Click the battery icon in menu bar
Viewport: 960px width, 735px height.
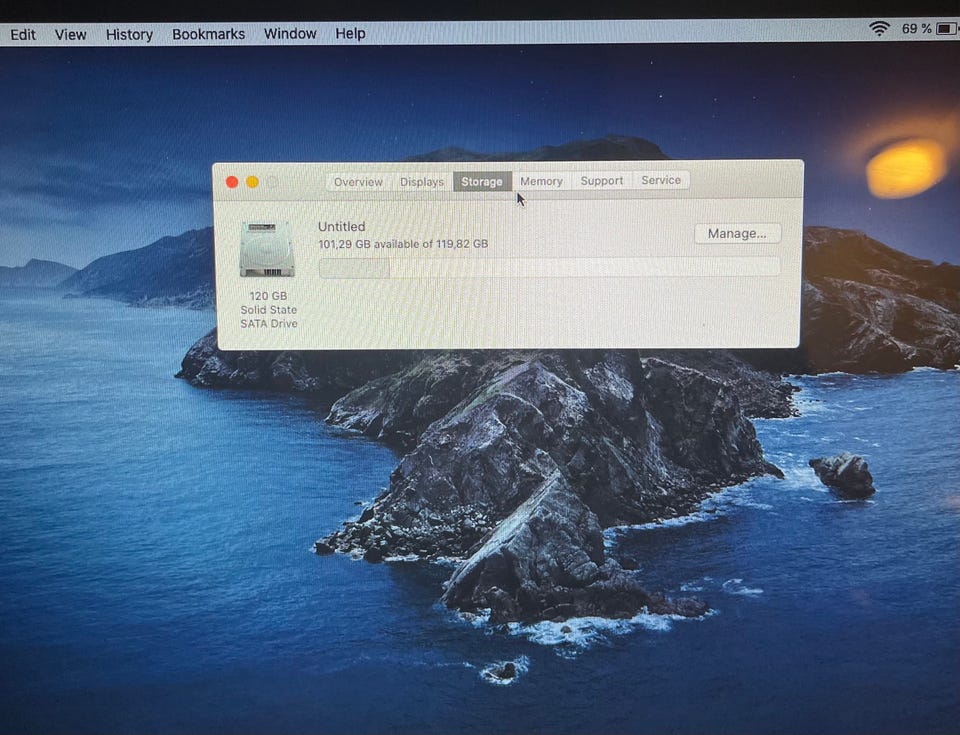click(946, 29)
